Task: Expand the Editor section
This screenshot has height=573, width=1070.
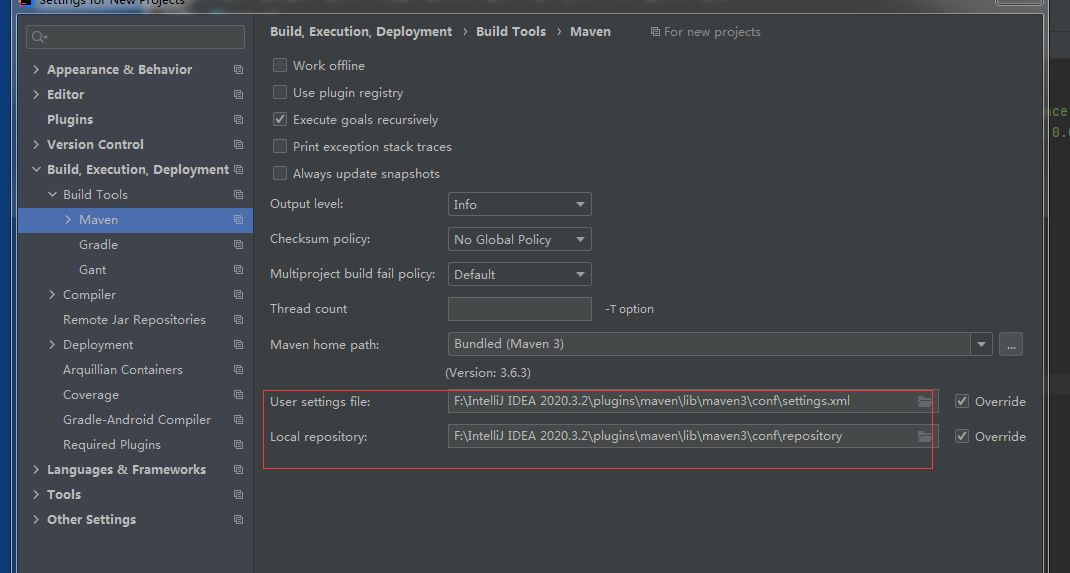Action: tap(36, 95)
